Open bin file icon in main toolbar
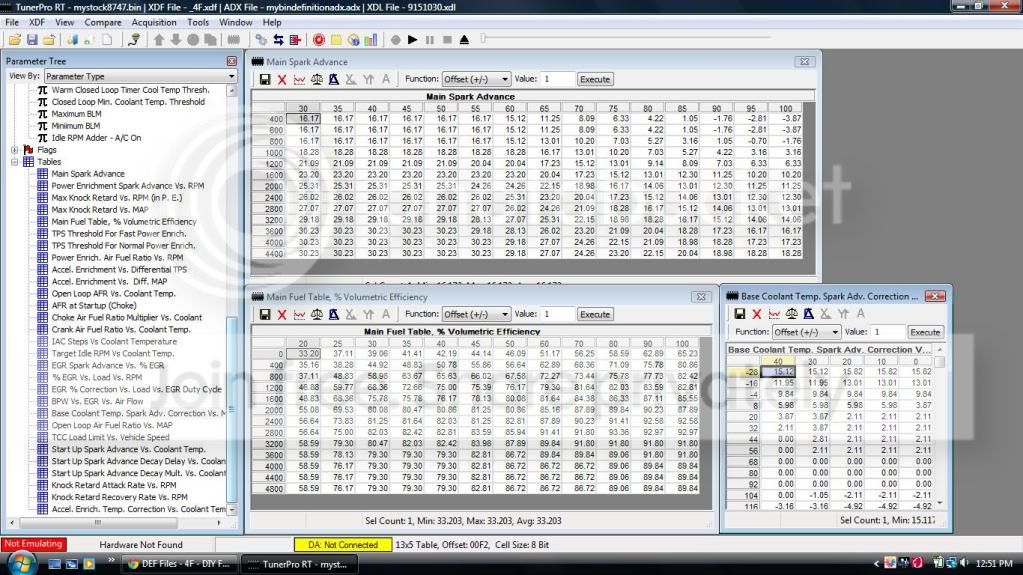Screen dimensions: 1023x575 (x=14, y=40)
